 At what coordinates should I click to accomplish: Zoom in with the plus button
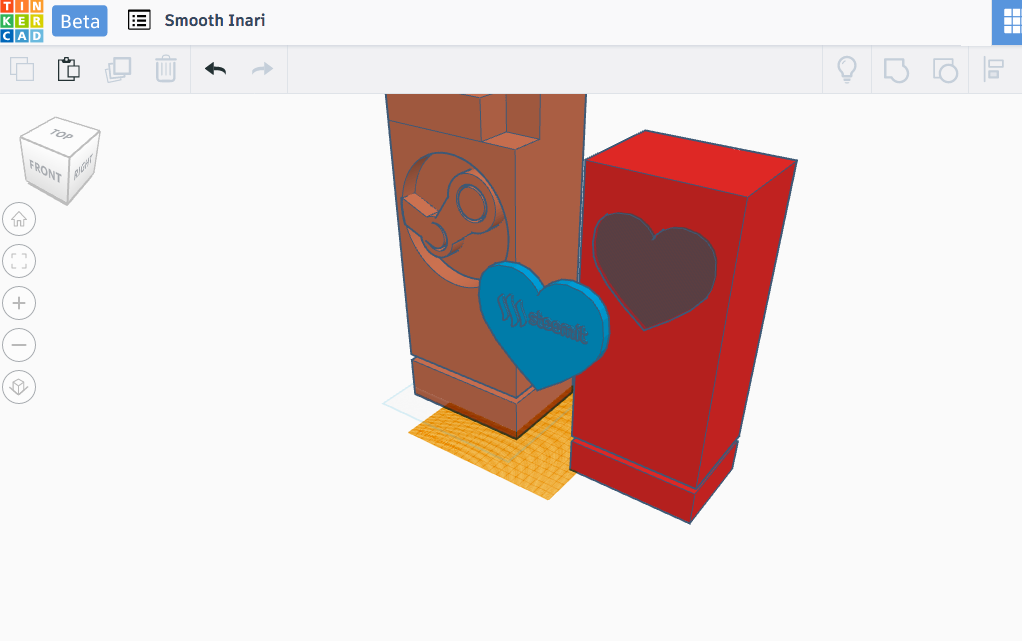19,303
